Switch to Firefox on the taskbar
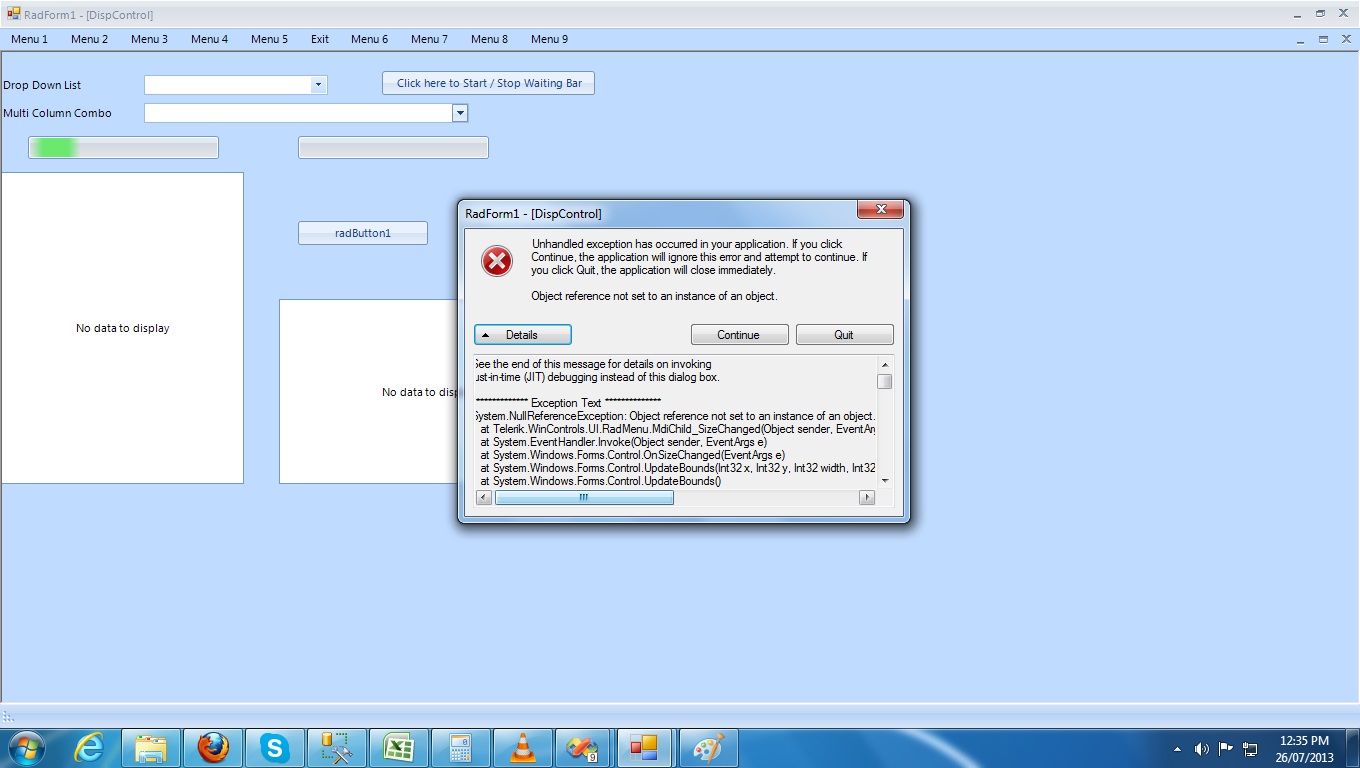Viewport: 1360px width, 768px height. click(212, 748)
